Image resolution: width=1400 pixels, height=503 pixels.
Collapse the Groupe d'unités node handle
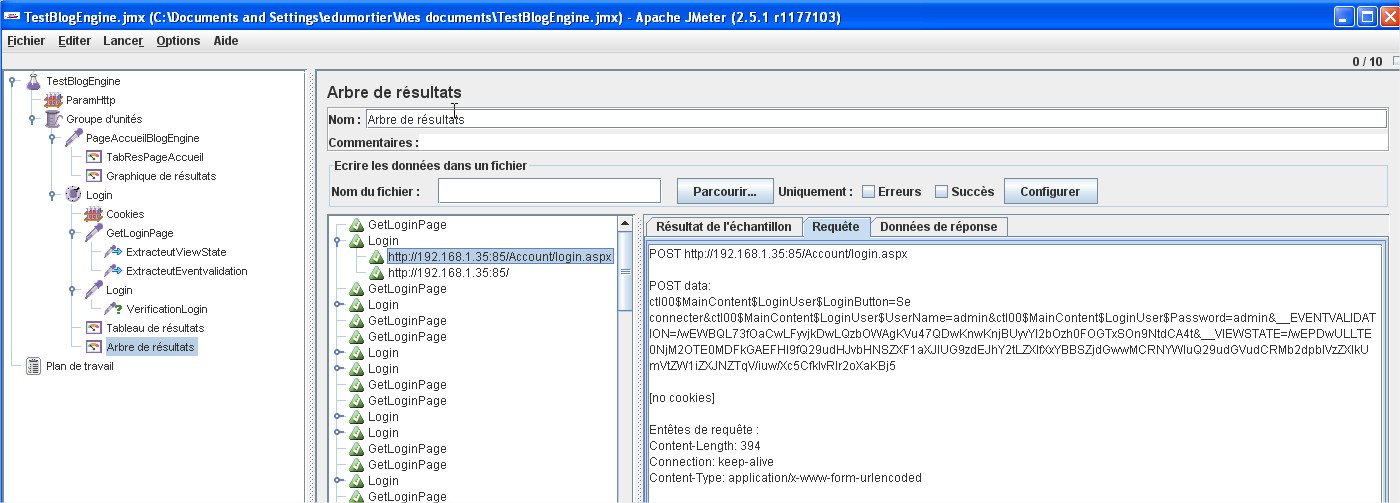(32, 120)
